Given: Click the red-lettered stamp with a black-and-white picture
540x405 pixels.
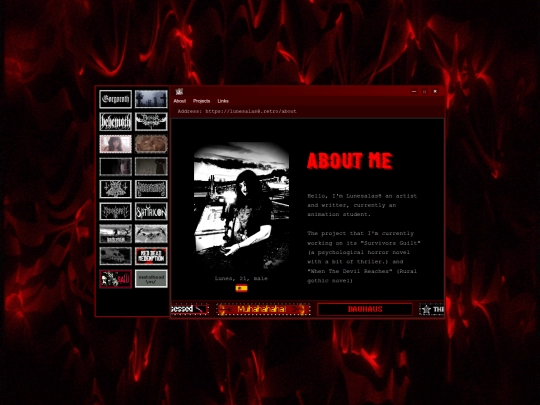Looking at the screenshot, I should click(x=115, y=279).
